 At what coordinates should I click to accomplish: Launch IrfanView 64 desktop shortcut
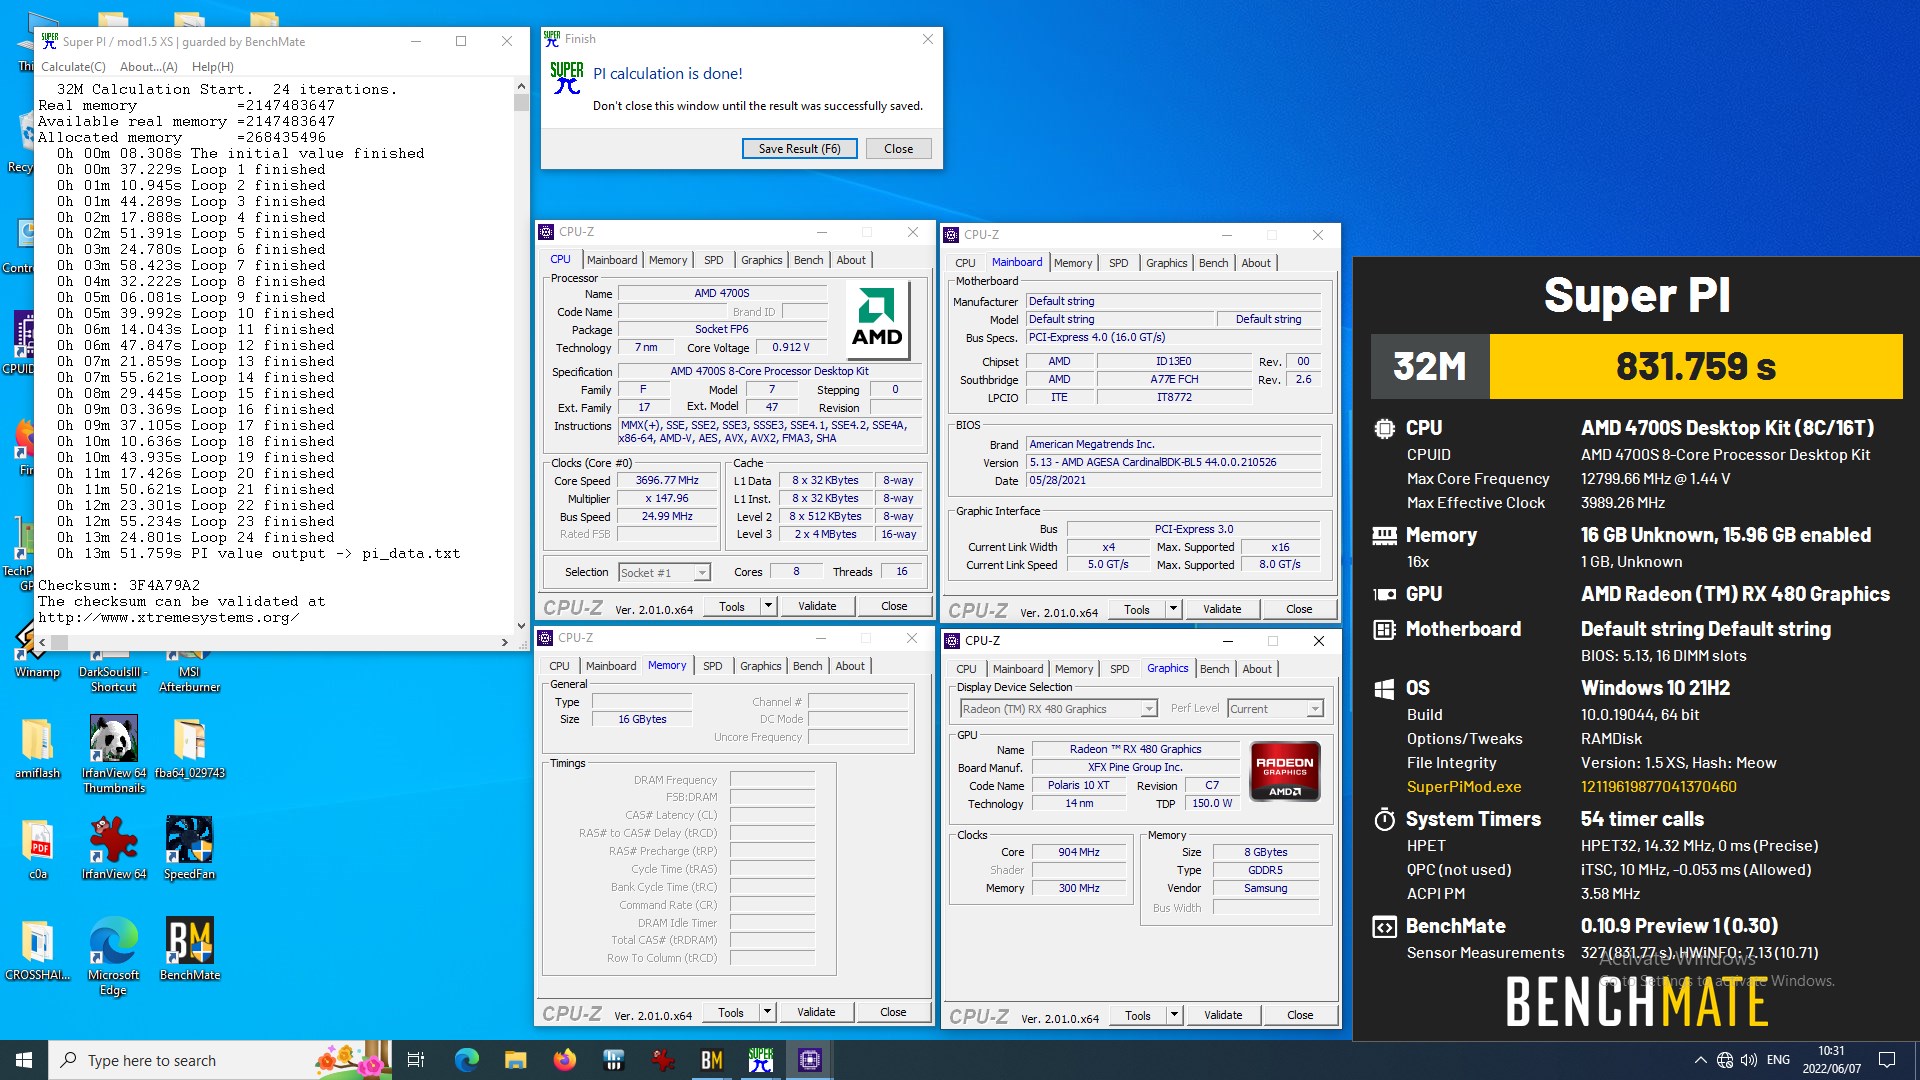pos(113,848)
